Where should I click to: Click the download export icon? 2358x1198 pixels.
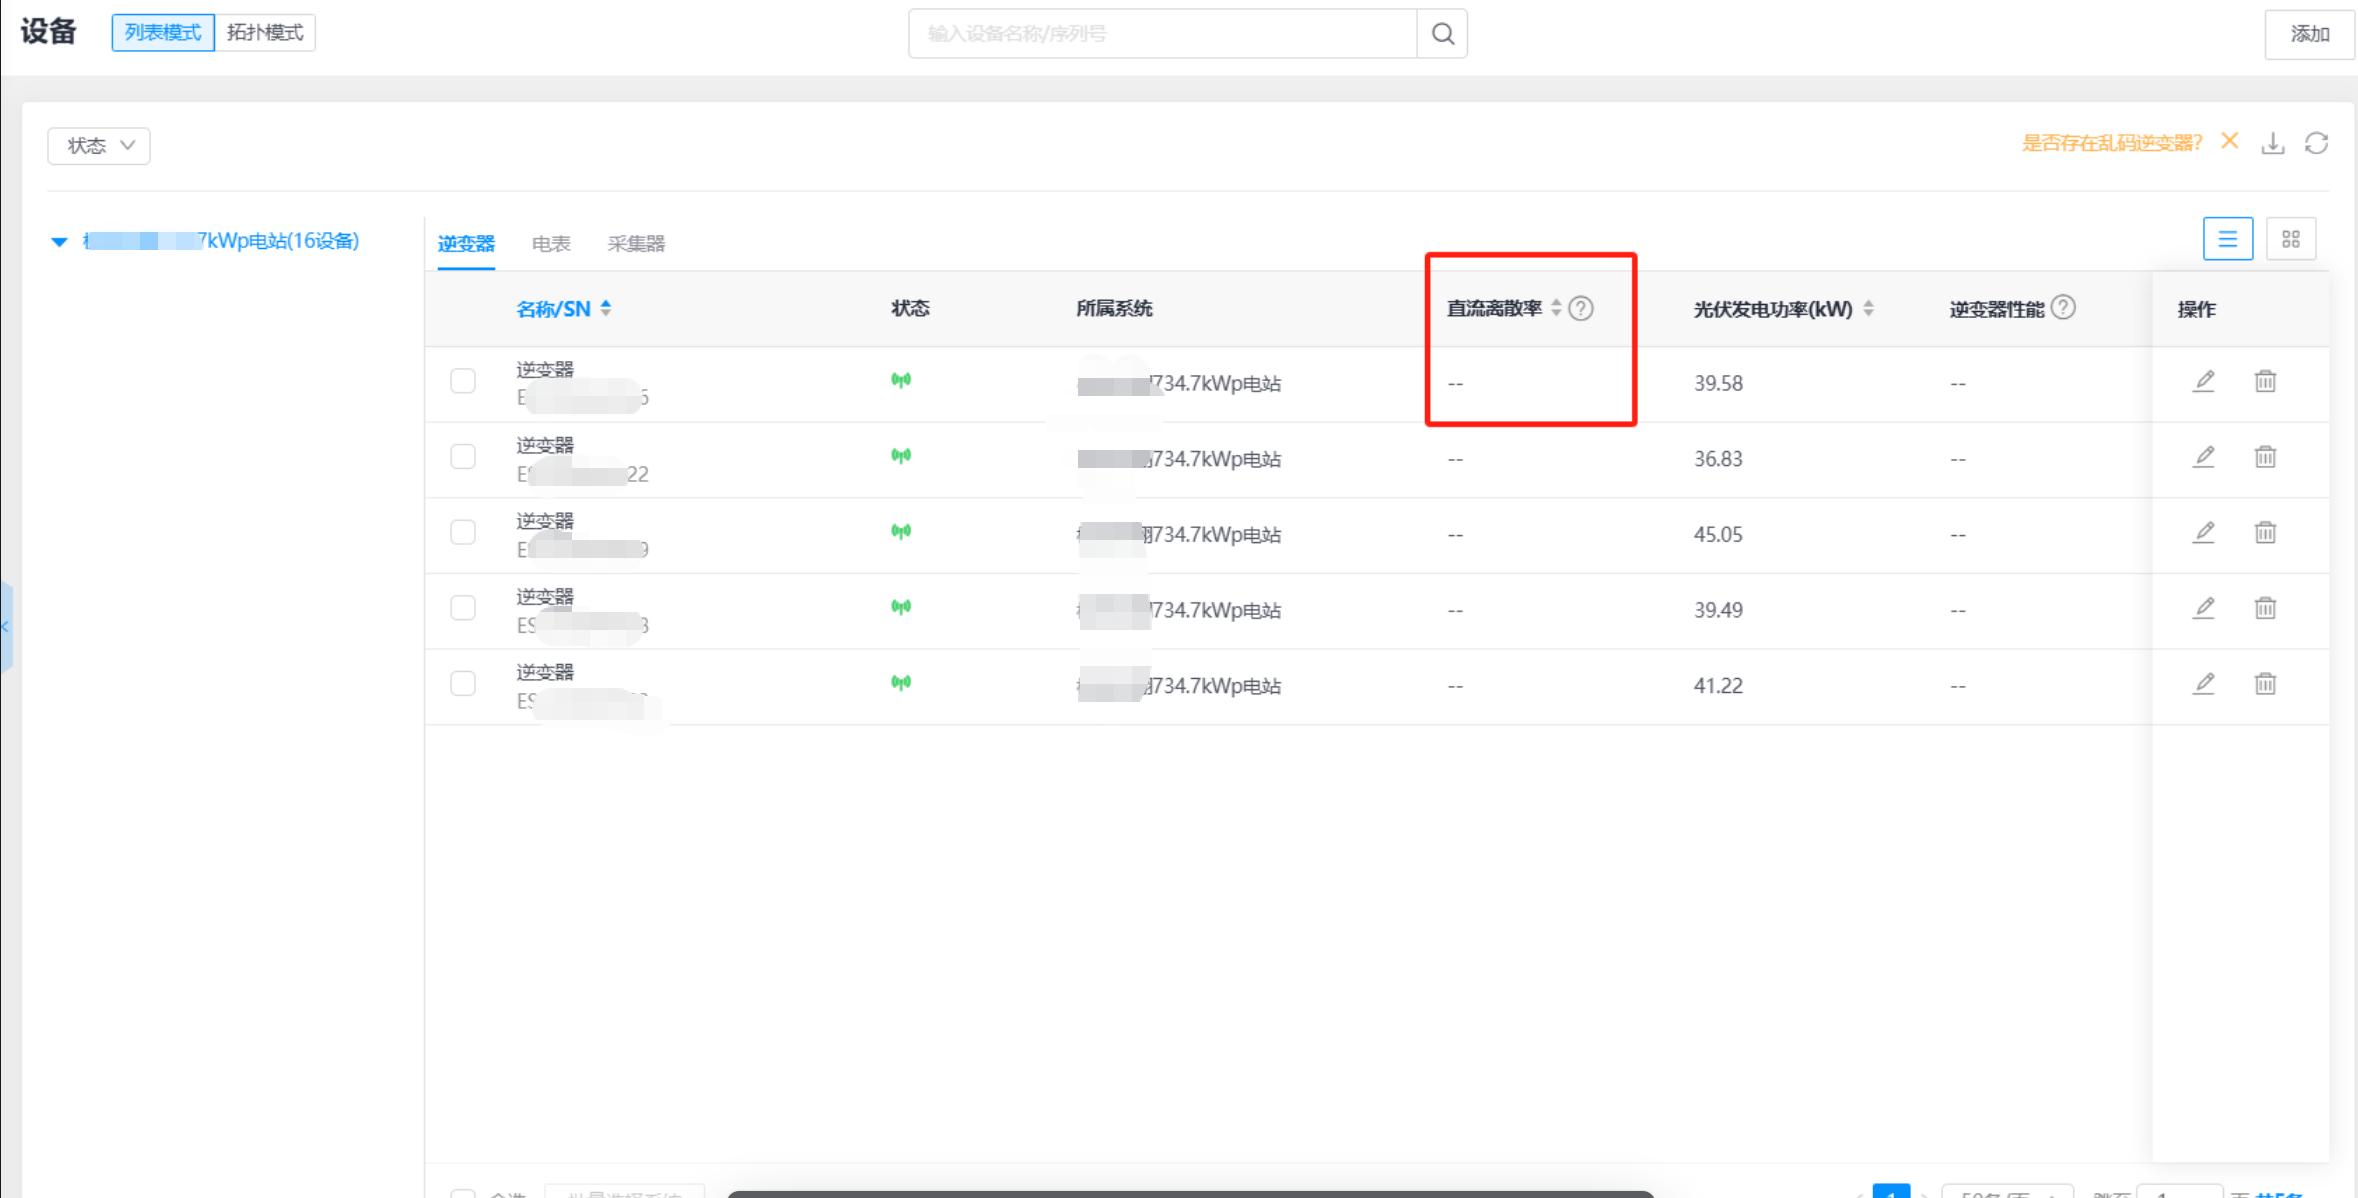pos(2272,144)
